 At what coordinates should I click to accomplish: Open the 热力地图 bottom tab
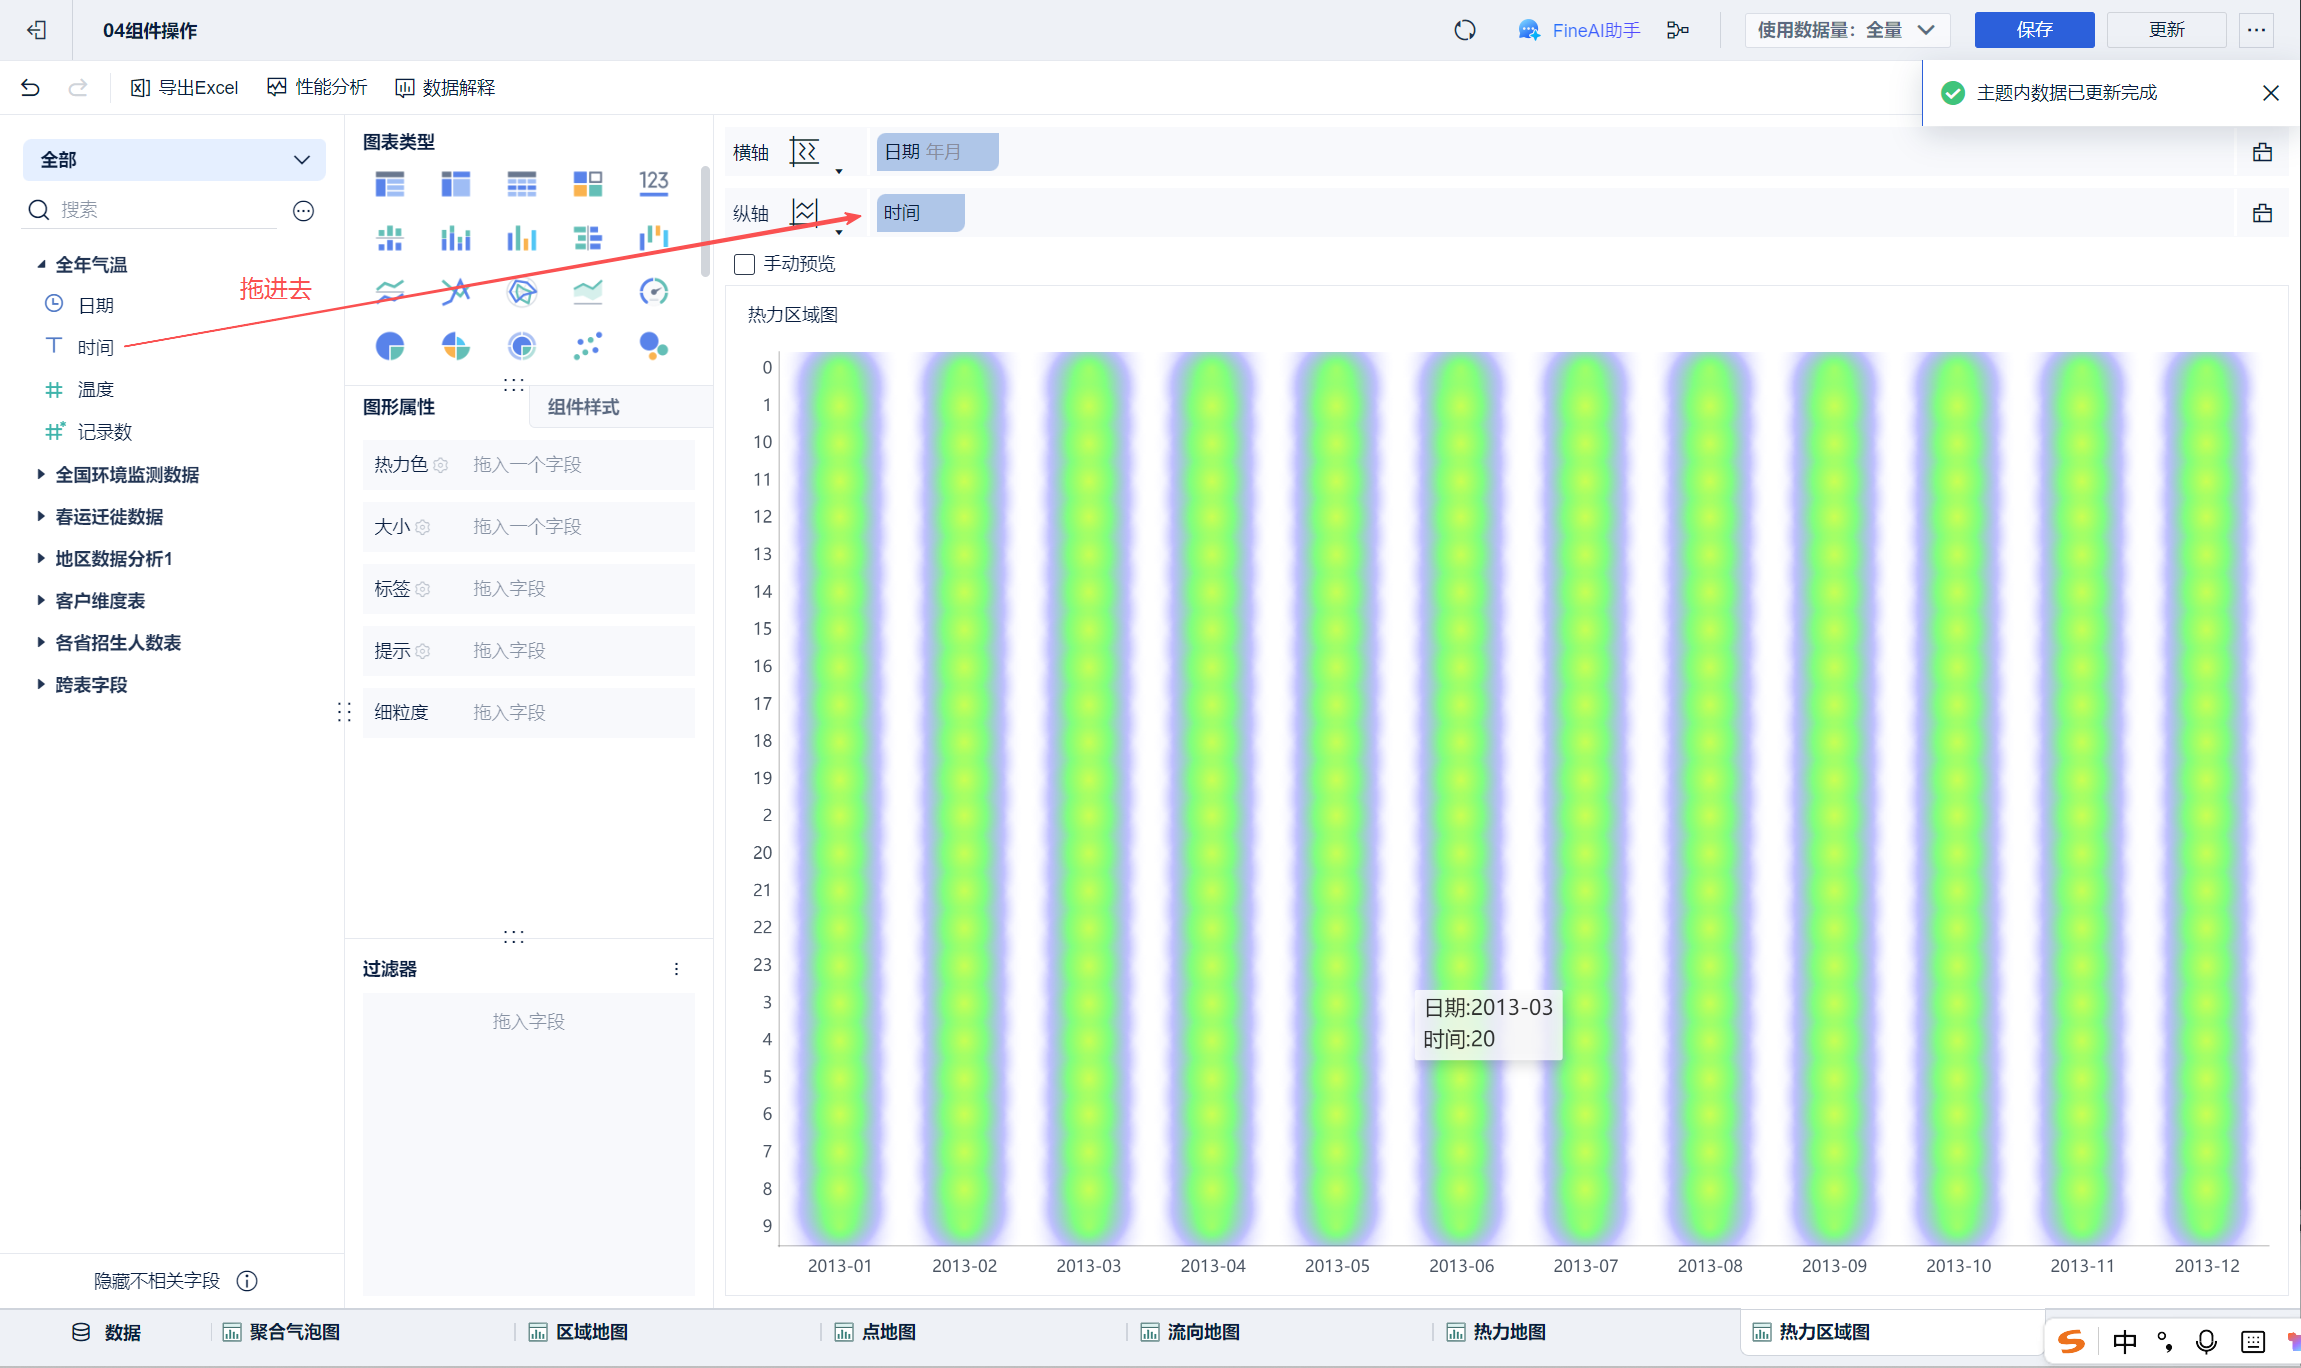click(x=1508, y=1332)
